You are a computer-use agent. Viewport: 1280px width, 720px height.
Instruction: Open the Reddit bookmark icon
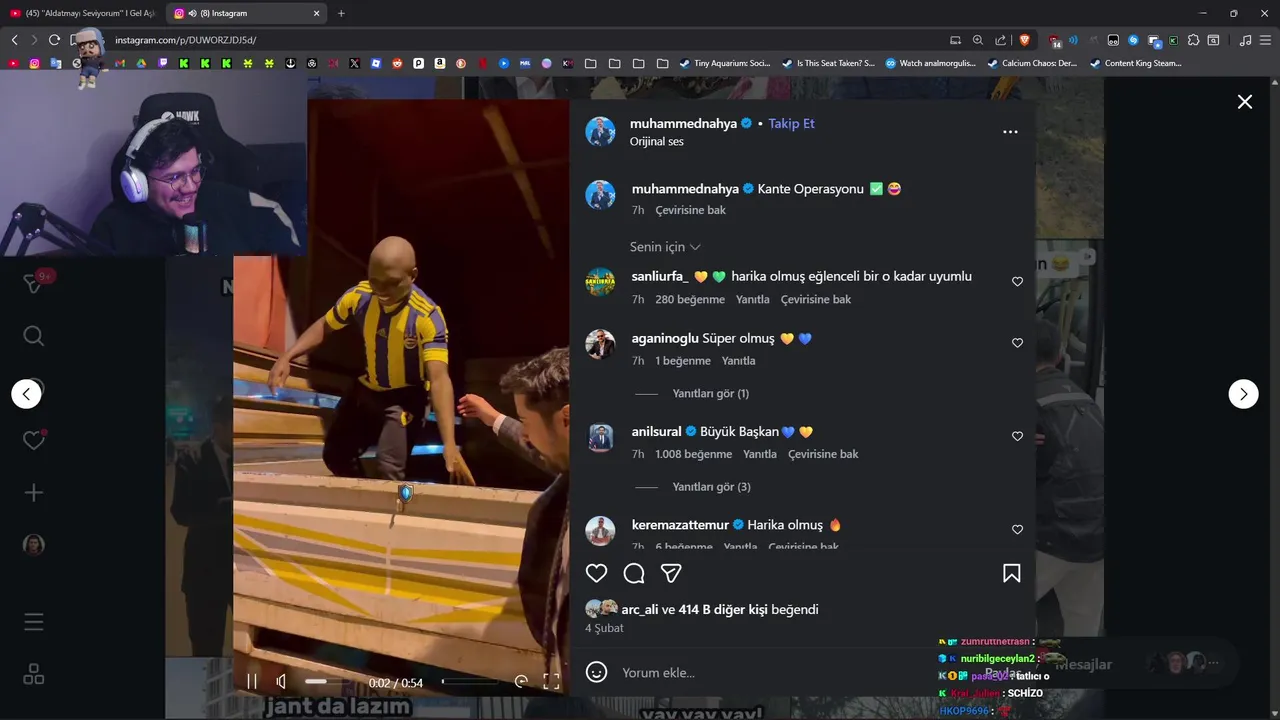(x=397, y=63)
